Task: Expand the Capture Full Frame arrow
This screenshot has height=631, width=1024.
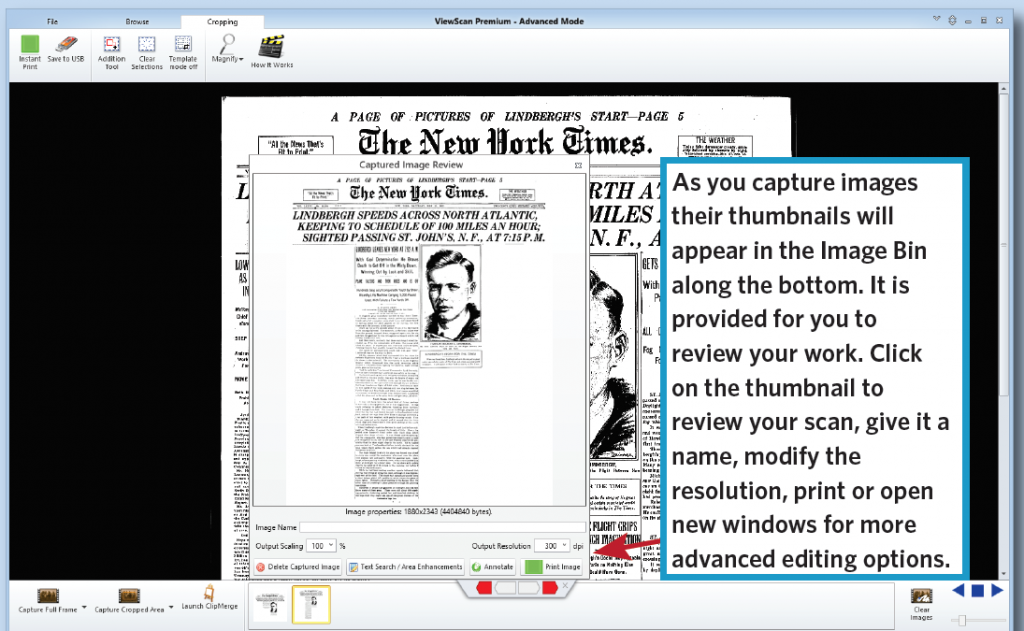Action: click(84, 607)
